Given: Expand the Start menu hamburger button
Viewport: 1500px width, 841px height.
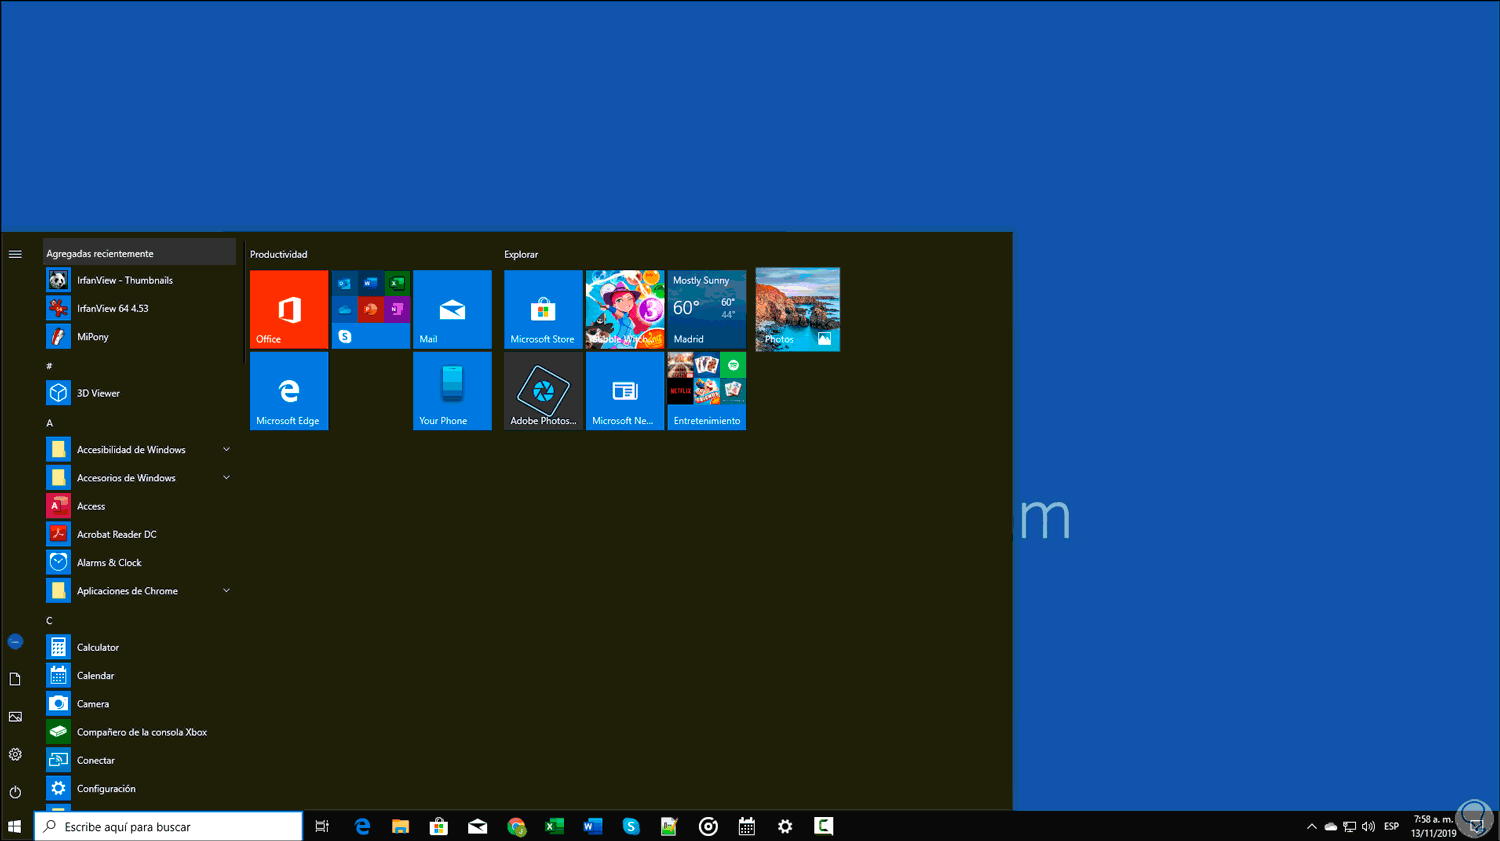Looking at the screenshot, I should coord(15,254).
